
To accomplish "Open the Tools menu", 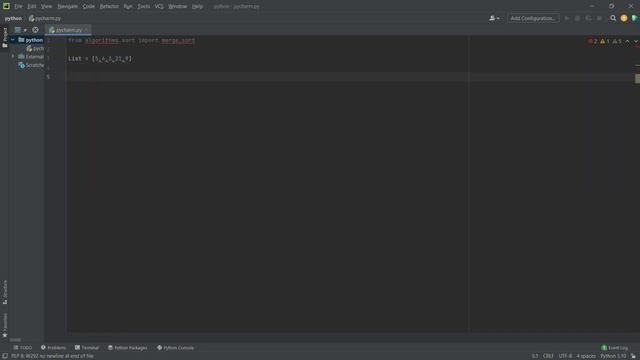I will pos(144,7).
